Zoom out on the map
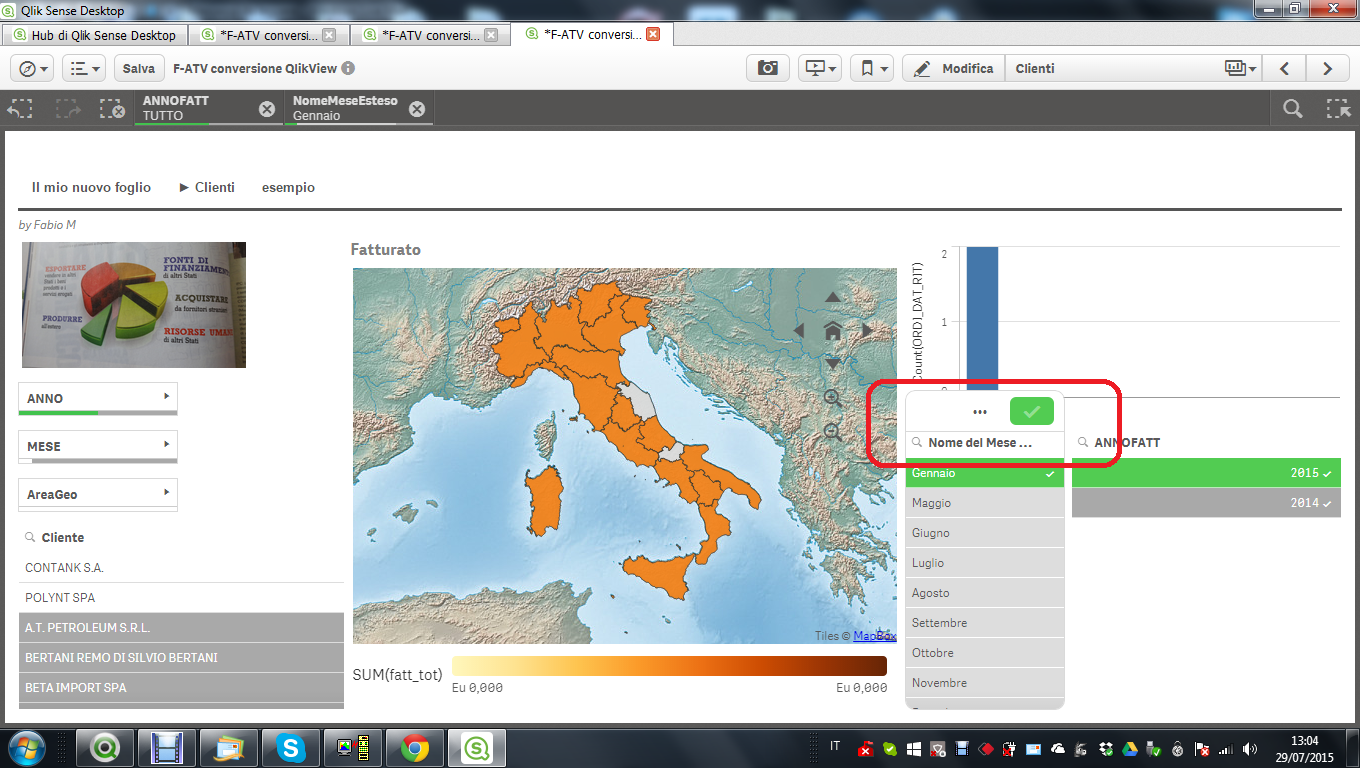The width and height of the screenshot is (1360, 768). 833,432
